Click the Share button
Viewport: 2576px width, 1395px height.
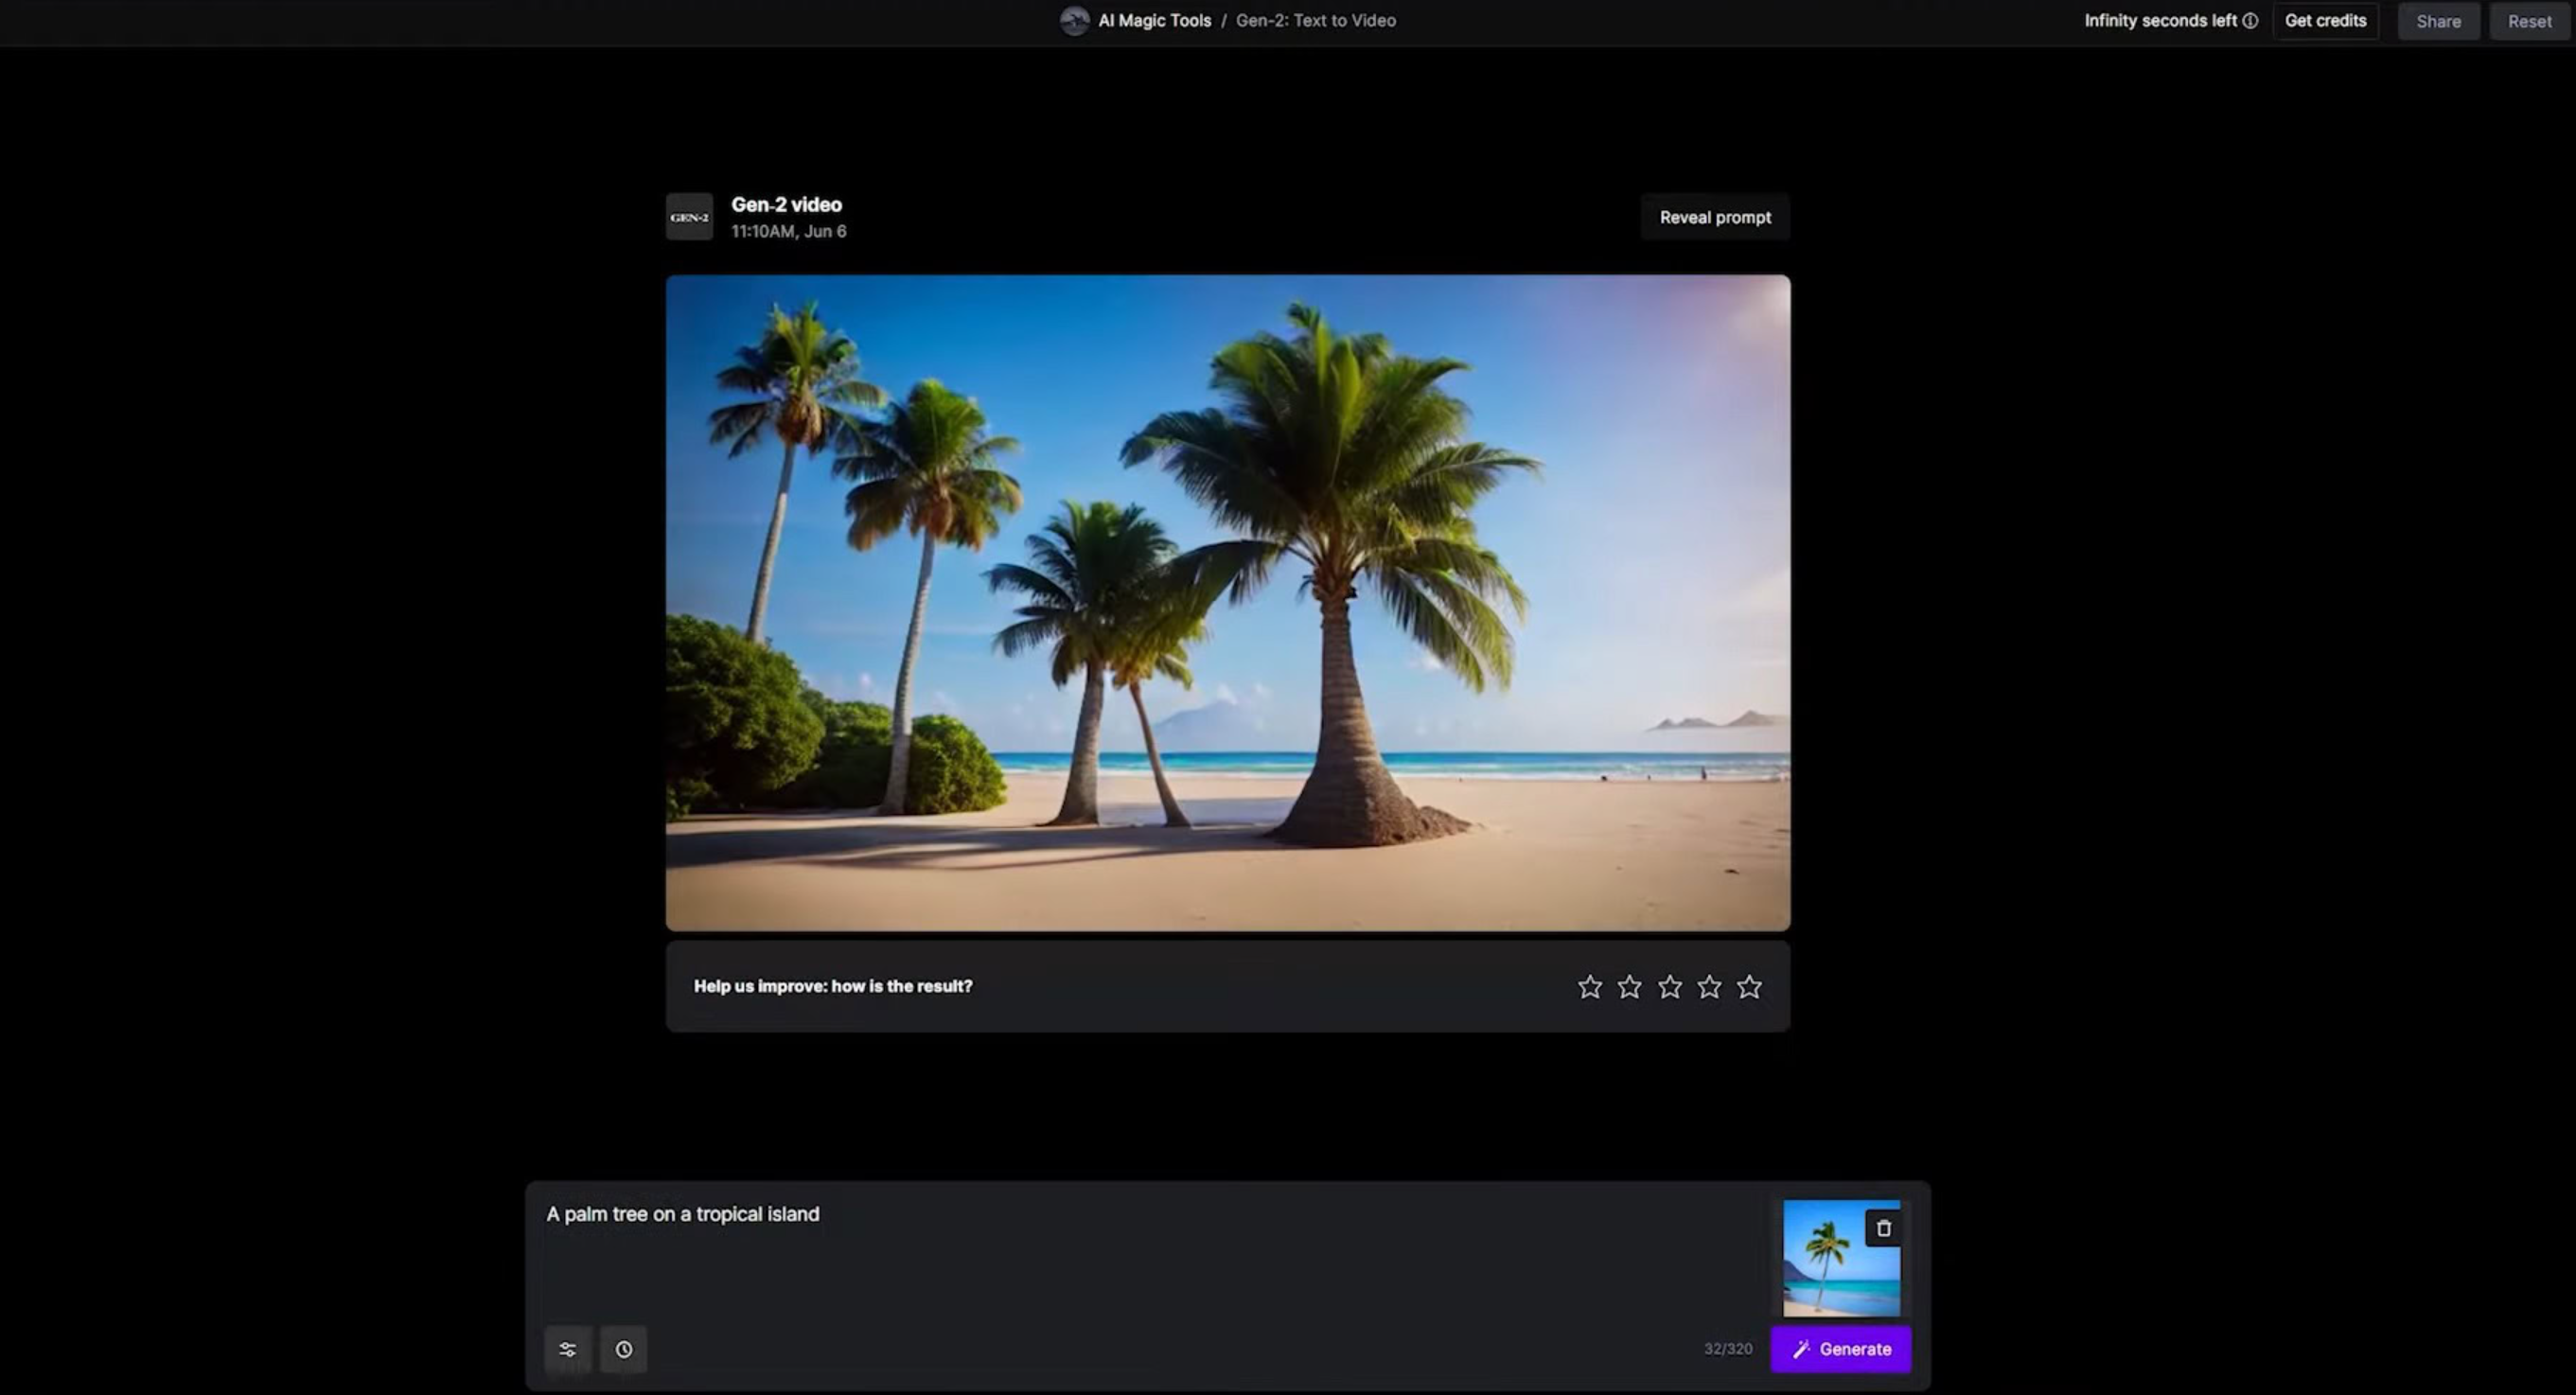coord(2438,20)
